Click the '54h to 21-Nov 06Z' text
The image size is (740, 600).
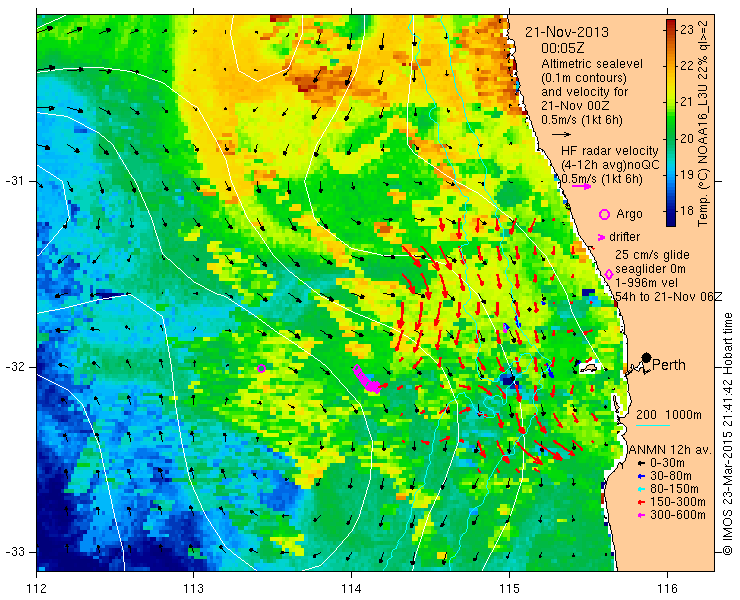669,296
